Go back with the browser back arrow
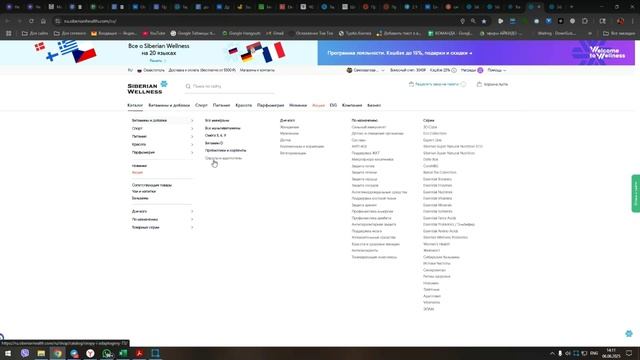640x360 pixels. [x=7, y=21]
